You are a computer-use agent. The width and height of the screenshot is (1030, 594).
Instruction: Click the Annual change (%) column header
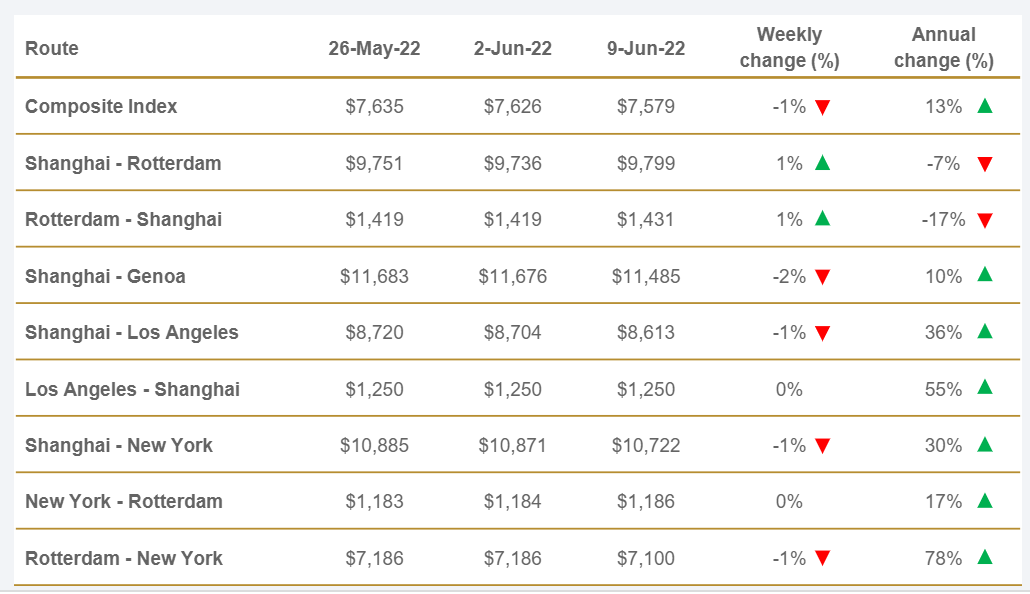[943, 48]
